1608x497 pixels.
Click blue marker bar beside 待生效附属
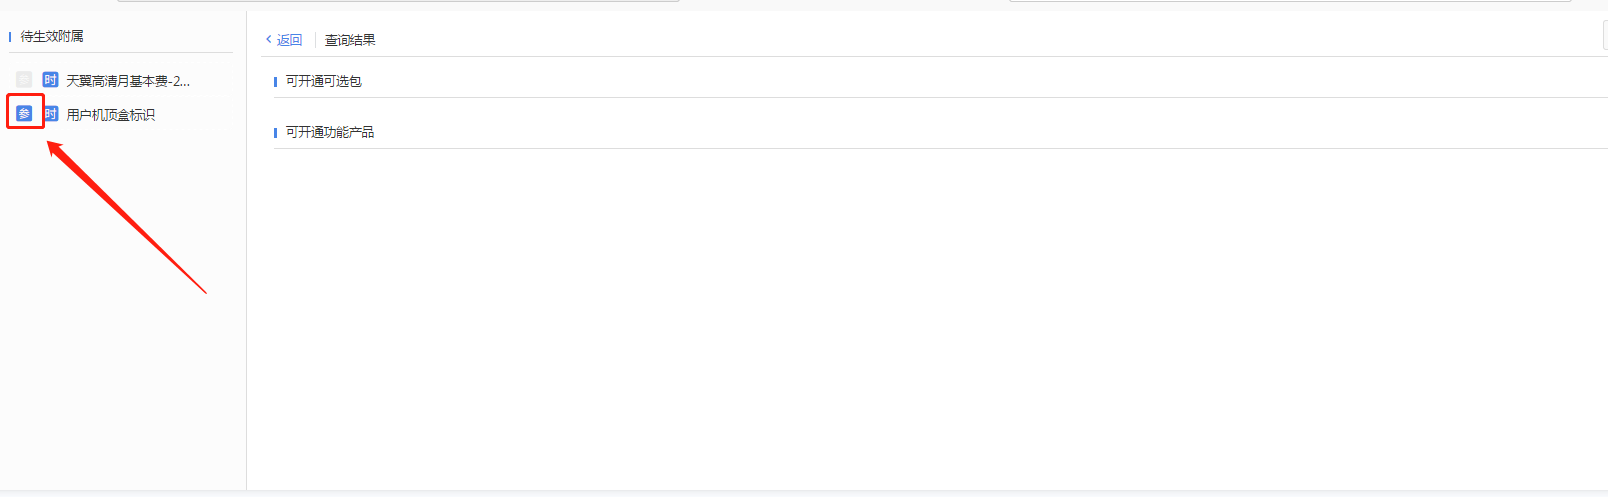(x=10, y=37)
